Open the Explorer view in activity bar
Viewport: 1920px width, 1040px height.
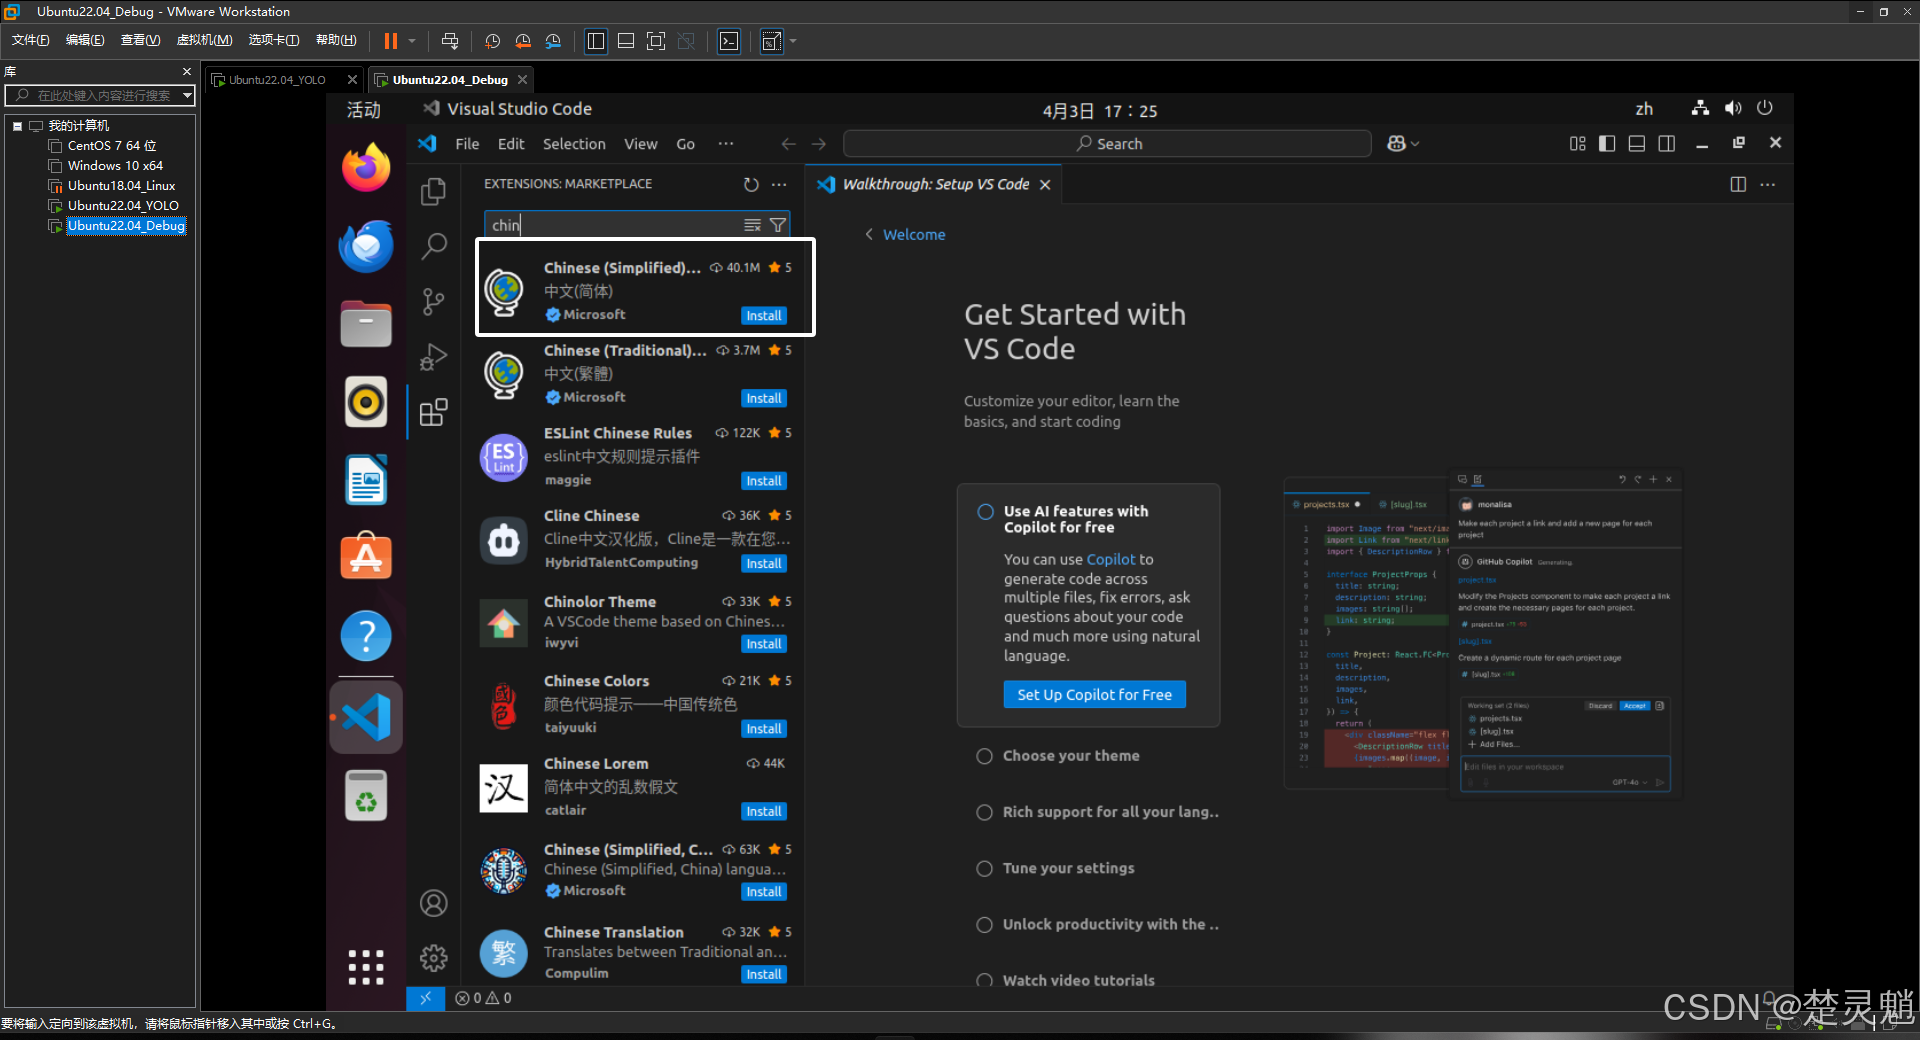(433, 191)
